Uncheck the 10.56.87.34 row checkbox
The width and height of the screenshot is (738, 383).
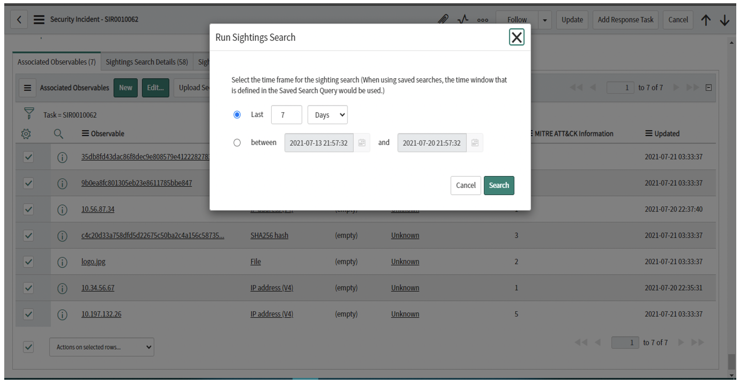pos(28,209)
